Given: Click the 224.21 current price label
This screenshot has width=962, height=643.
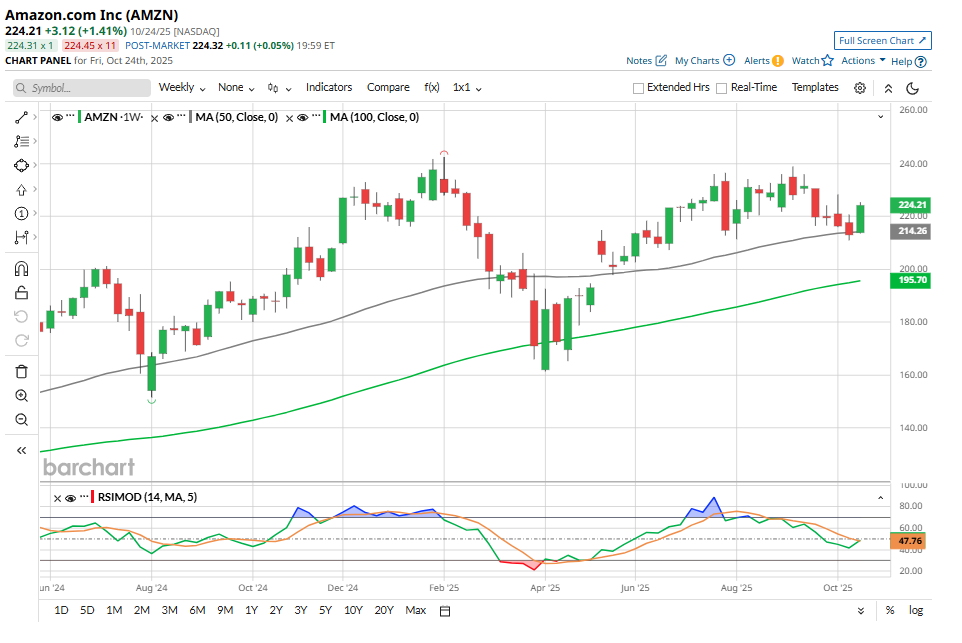Looking at the screenshot, I should 910,205.
